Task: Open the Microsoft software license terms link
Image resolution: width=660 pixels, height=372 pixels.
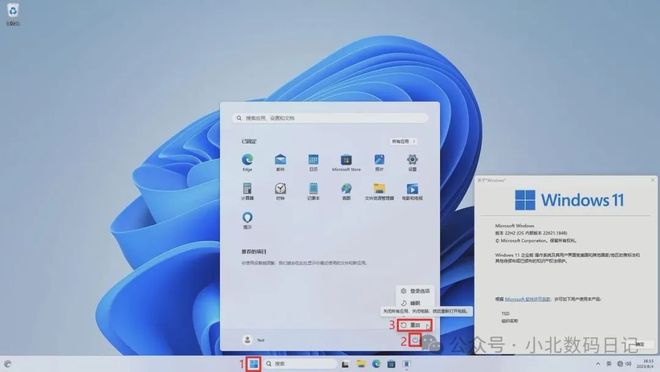Action: pos(527,299)
